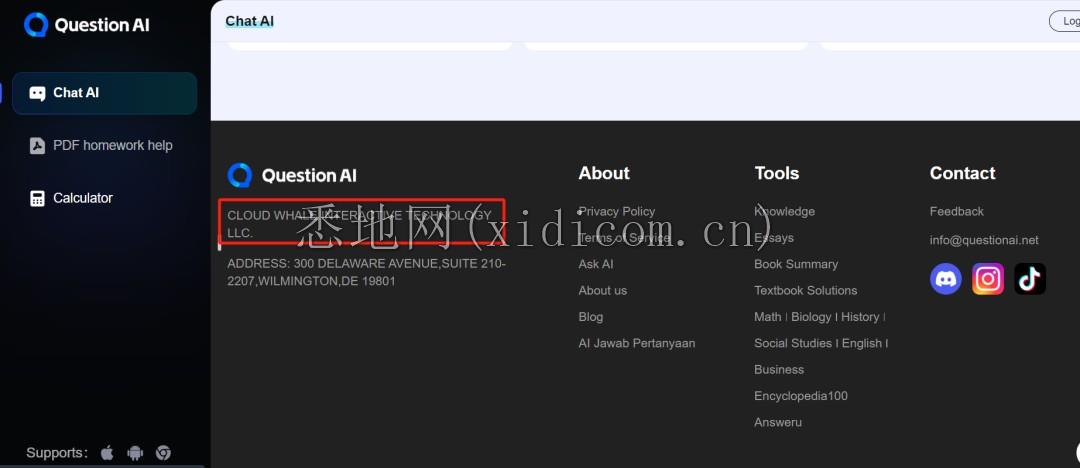Click the Chrome browser support icon
Screen dimensions: 1080x468
[x=163, y=453]
